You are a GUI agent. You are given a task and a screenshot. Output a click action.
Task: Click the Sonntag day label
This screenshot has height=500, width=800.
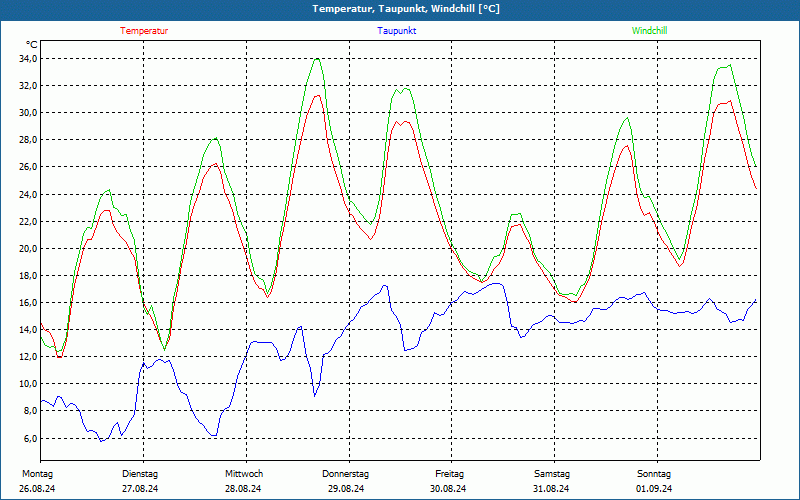tap(654, 474)
